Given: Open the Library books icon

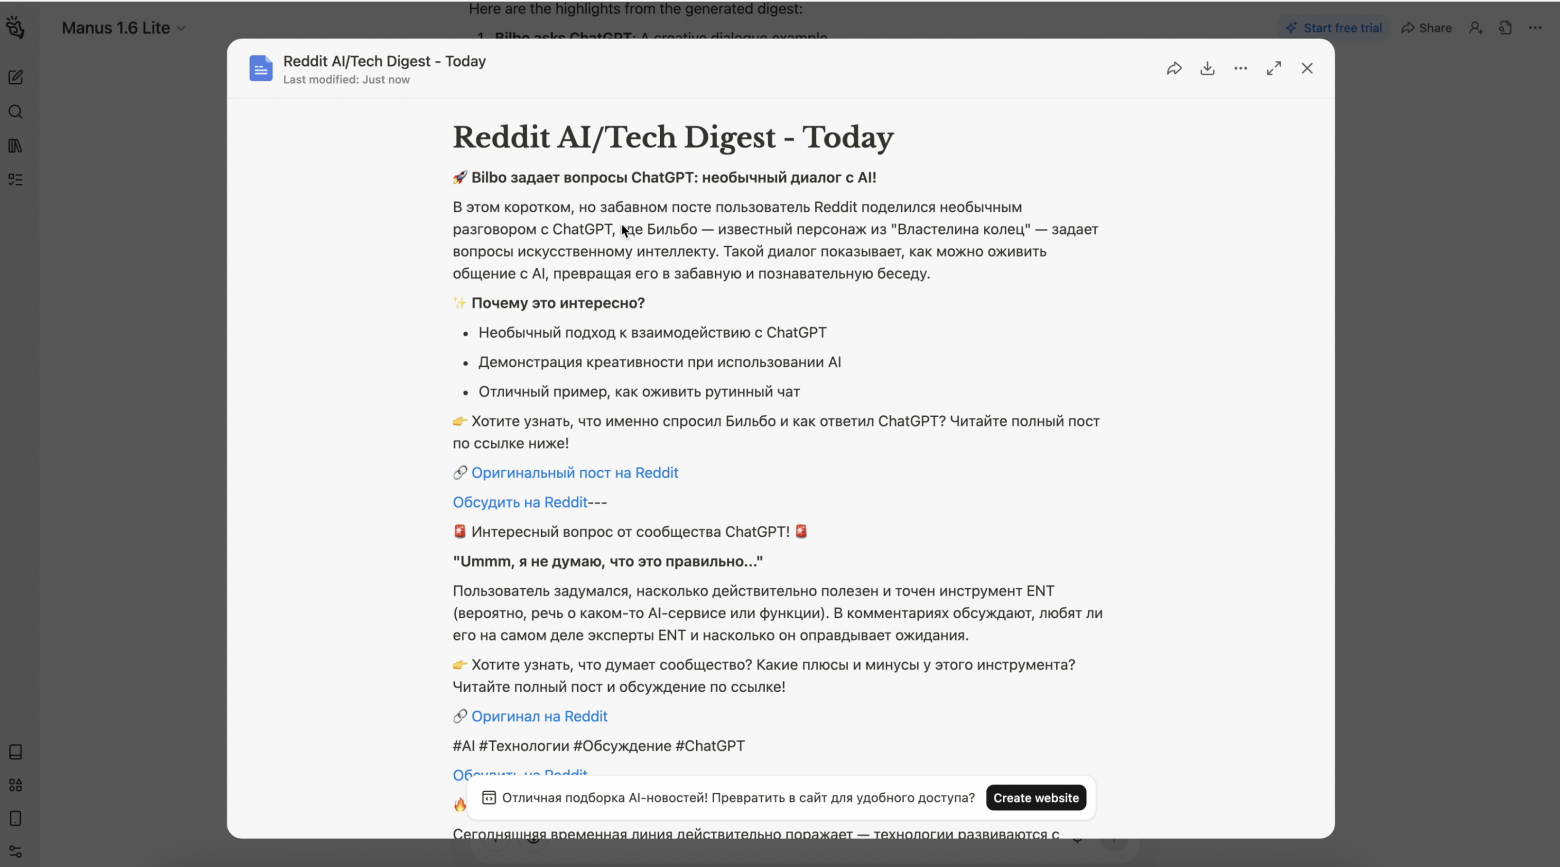Looking at the screenshot, I should [x=15, y=146].
